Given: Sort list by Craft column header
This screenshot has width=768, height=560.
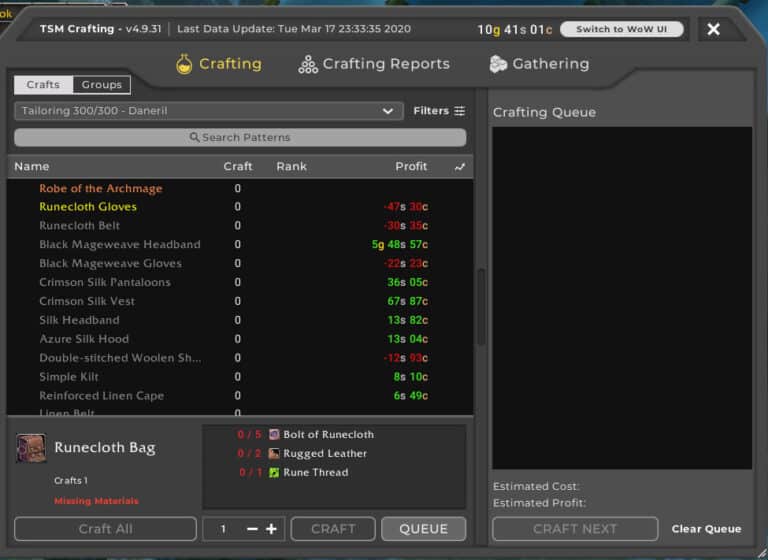Looking at the screenshot, I should tap(238, 167).
